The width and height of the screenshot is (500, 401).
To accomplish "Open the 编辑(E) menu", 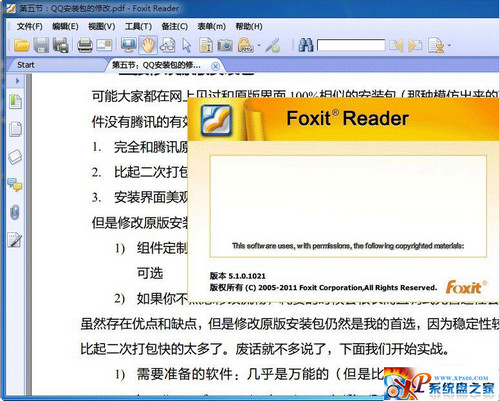I will (x=65, y=26).
